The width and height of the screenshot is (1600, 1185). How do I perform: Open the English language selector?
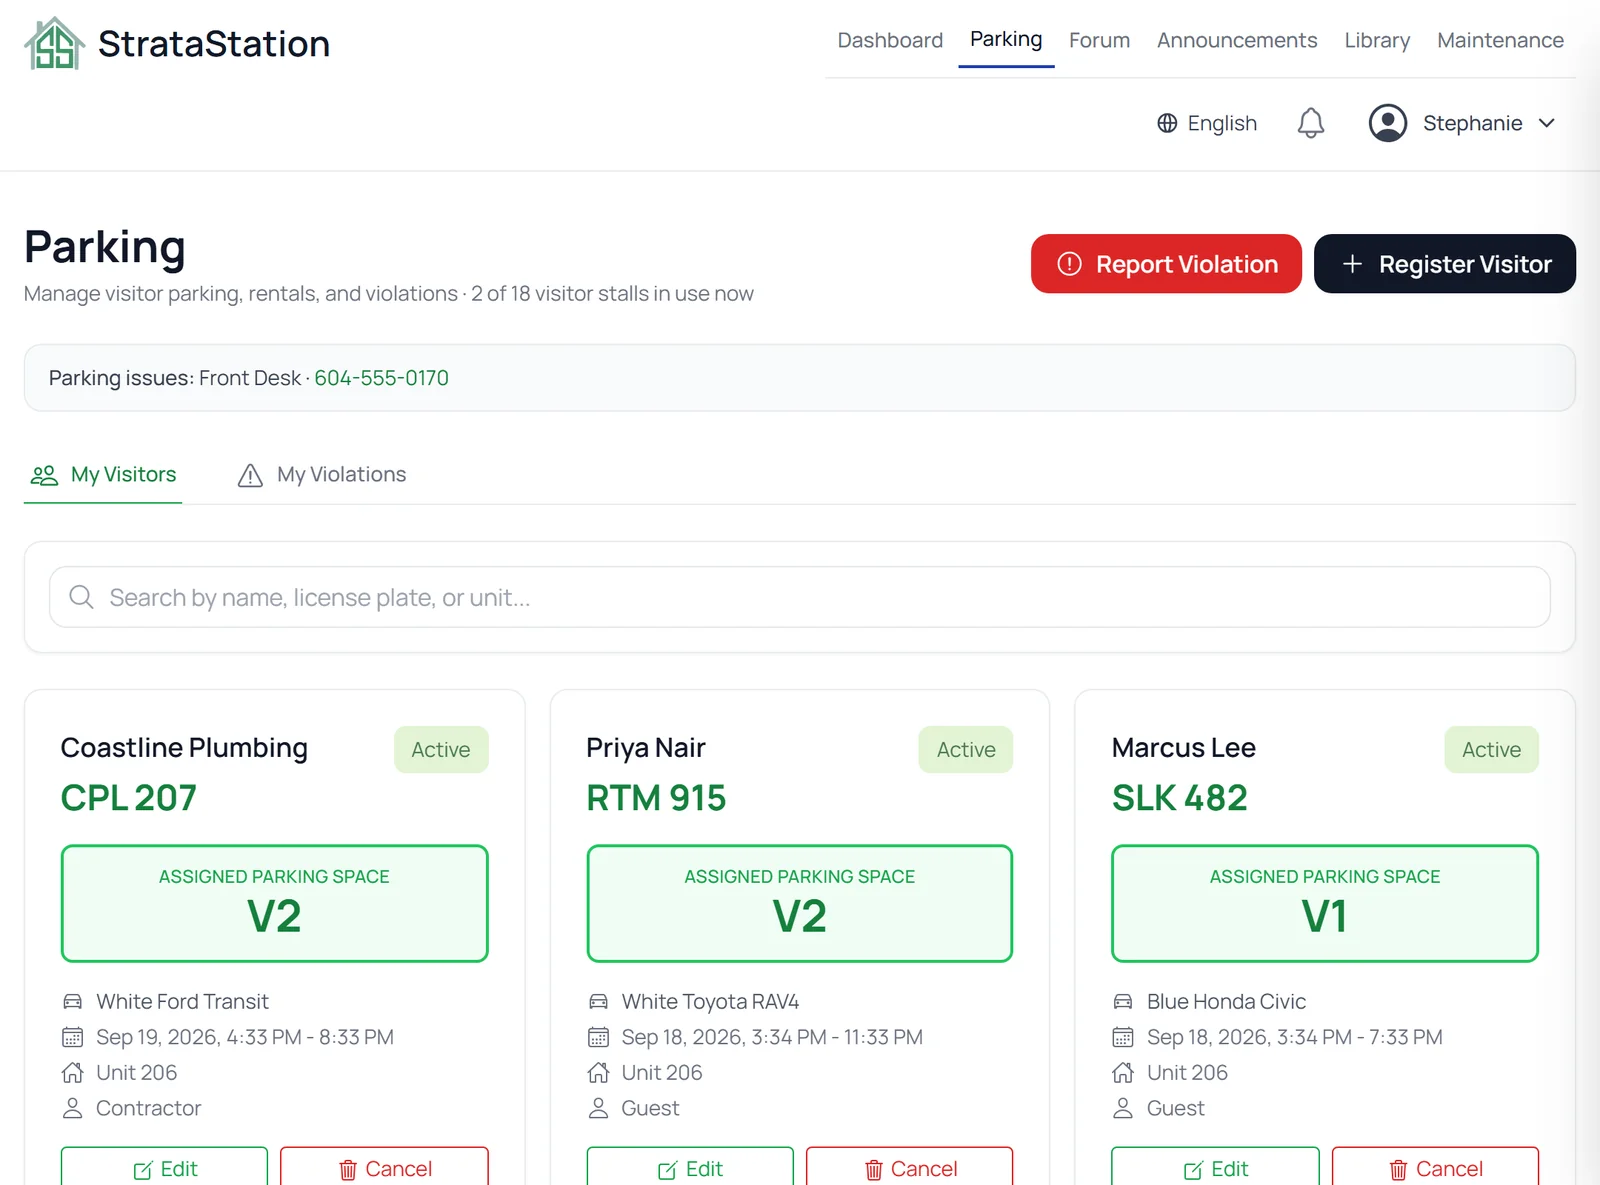point(1207,123)
